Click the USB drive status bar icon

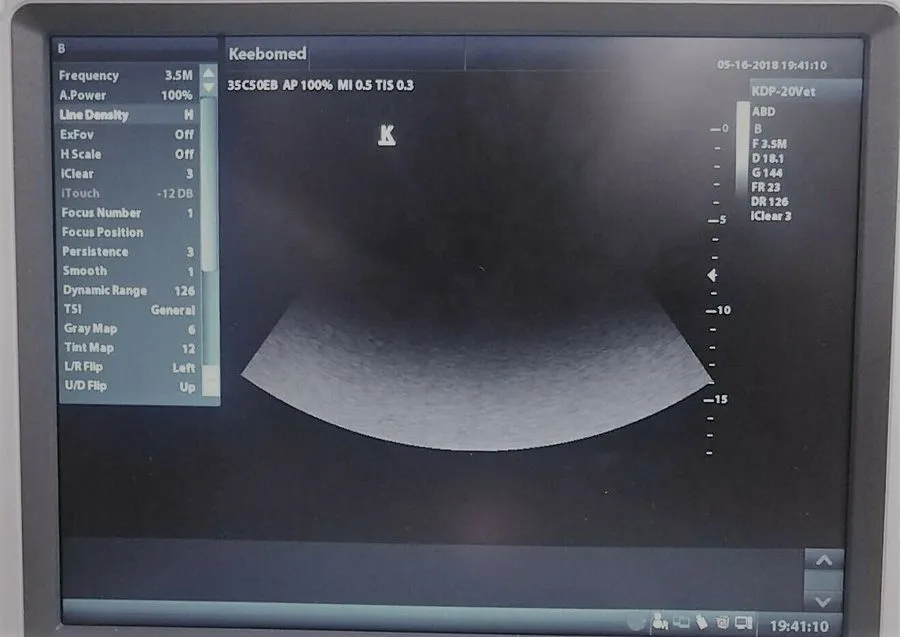[701, 622]
